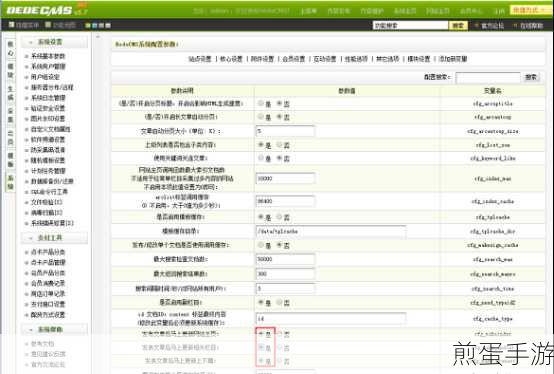This screenshot has height=374, width=554.
Task: Select the 是 radio for cfg_arcsptitle
Action: (x=261, y=103)
